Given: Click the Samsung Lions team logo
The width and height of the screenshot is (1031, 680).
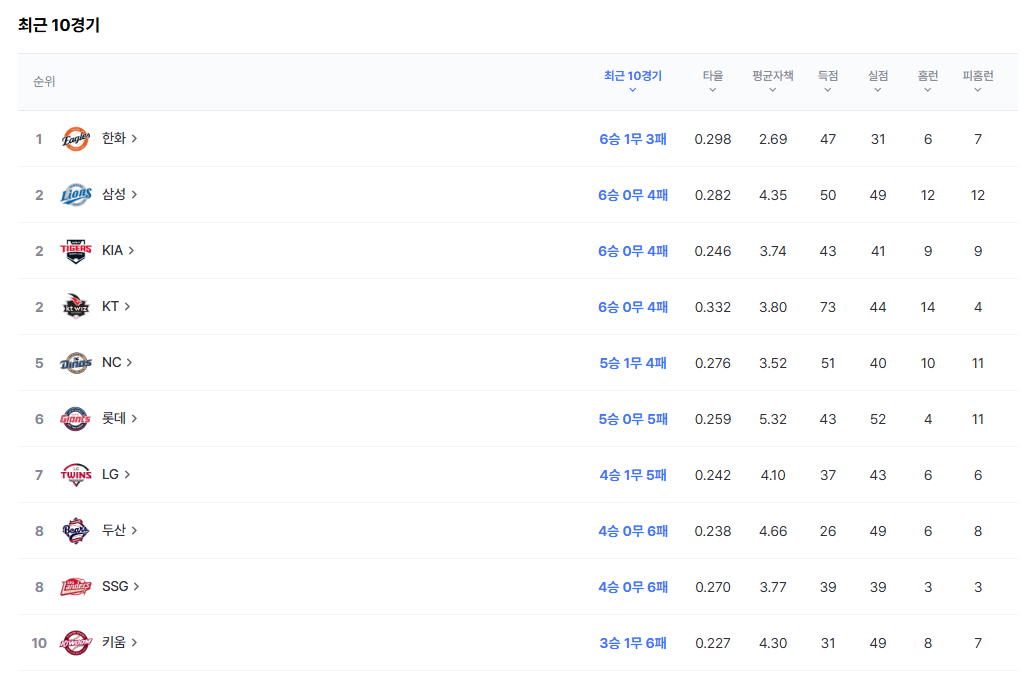Looking at the screenshot, I should point(76,195).
